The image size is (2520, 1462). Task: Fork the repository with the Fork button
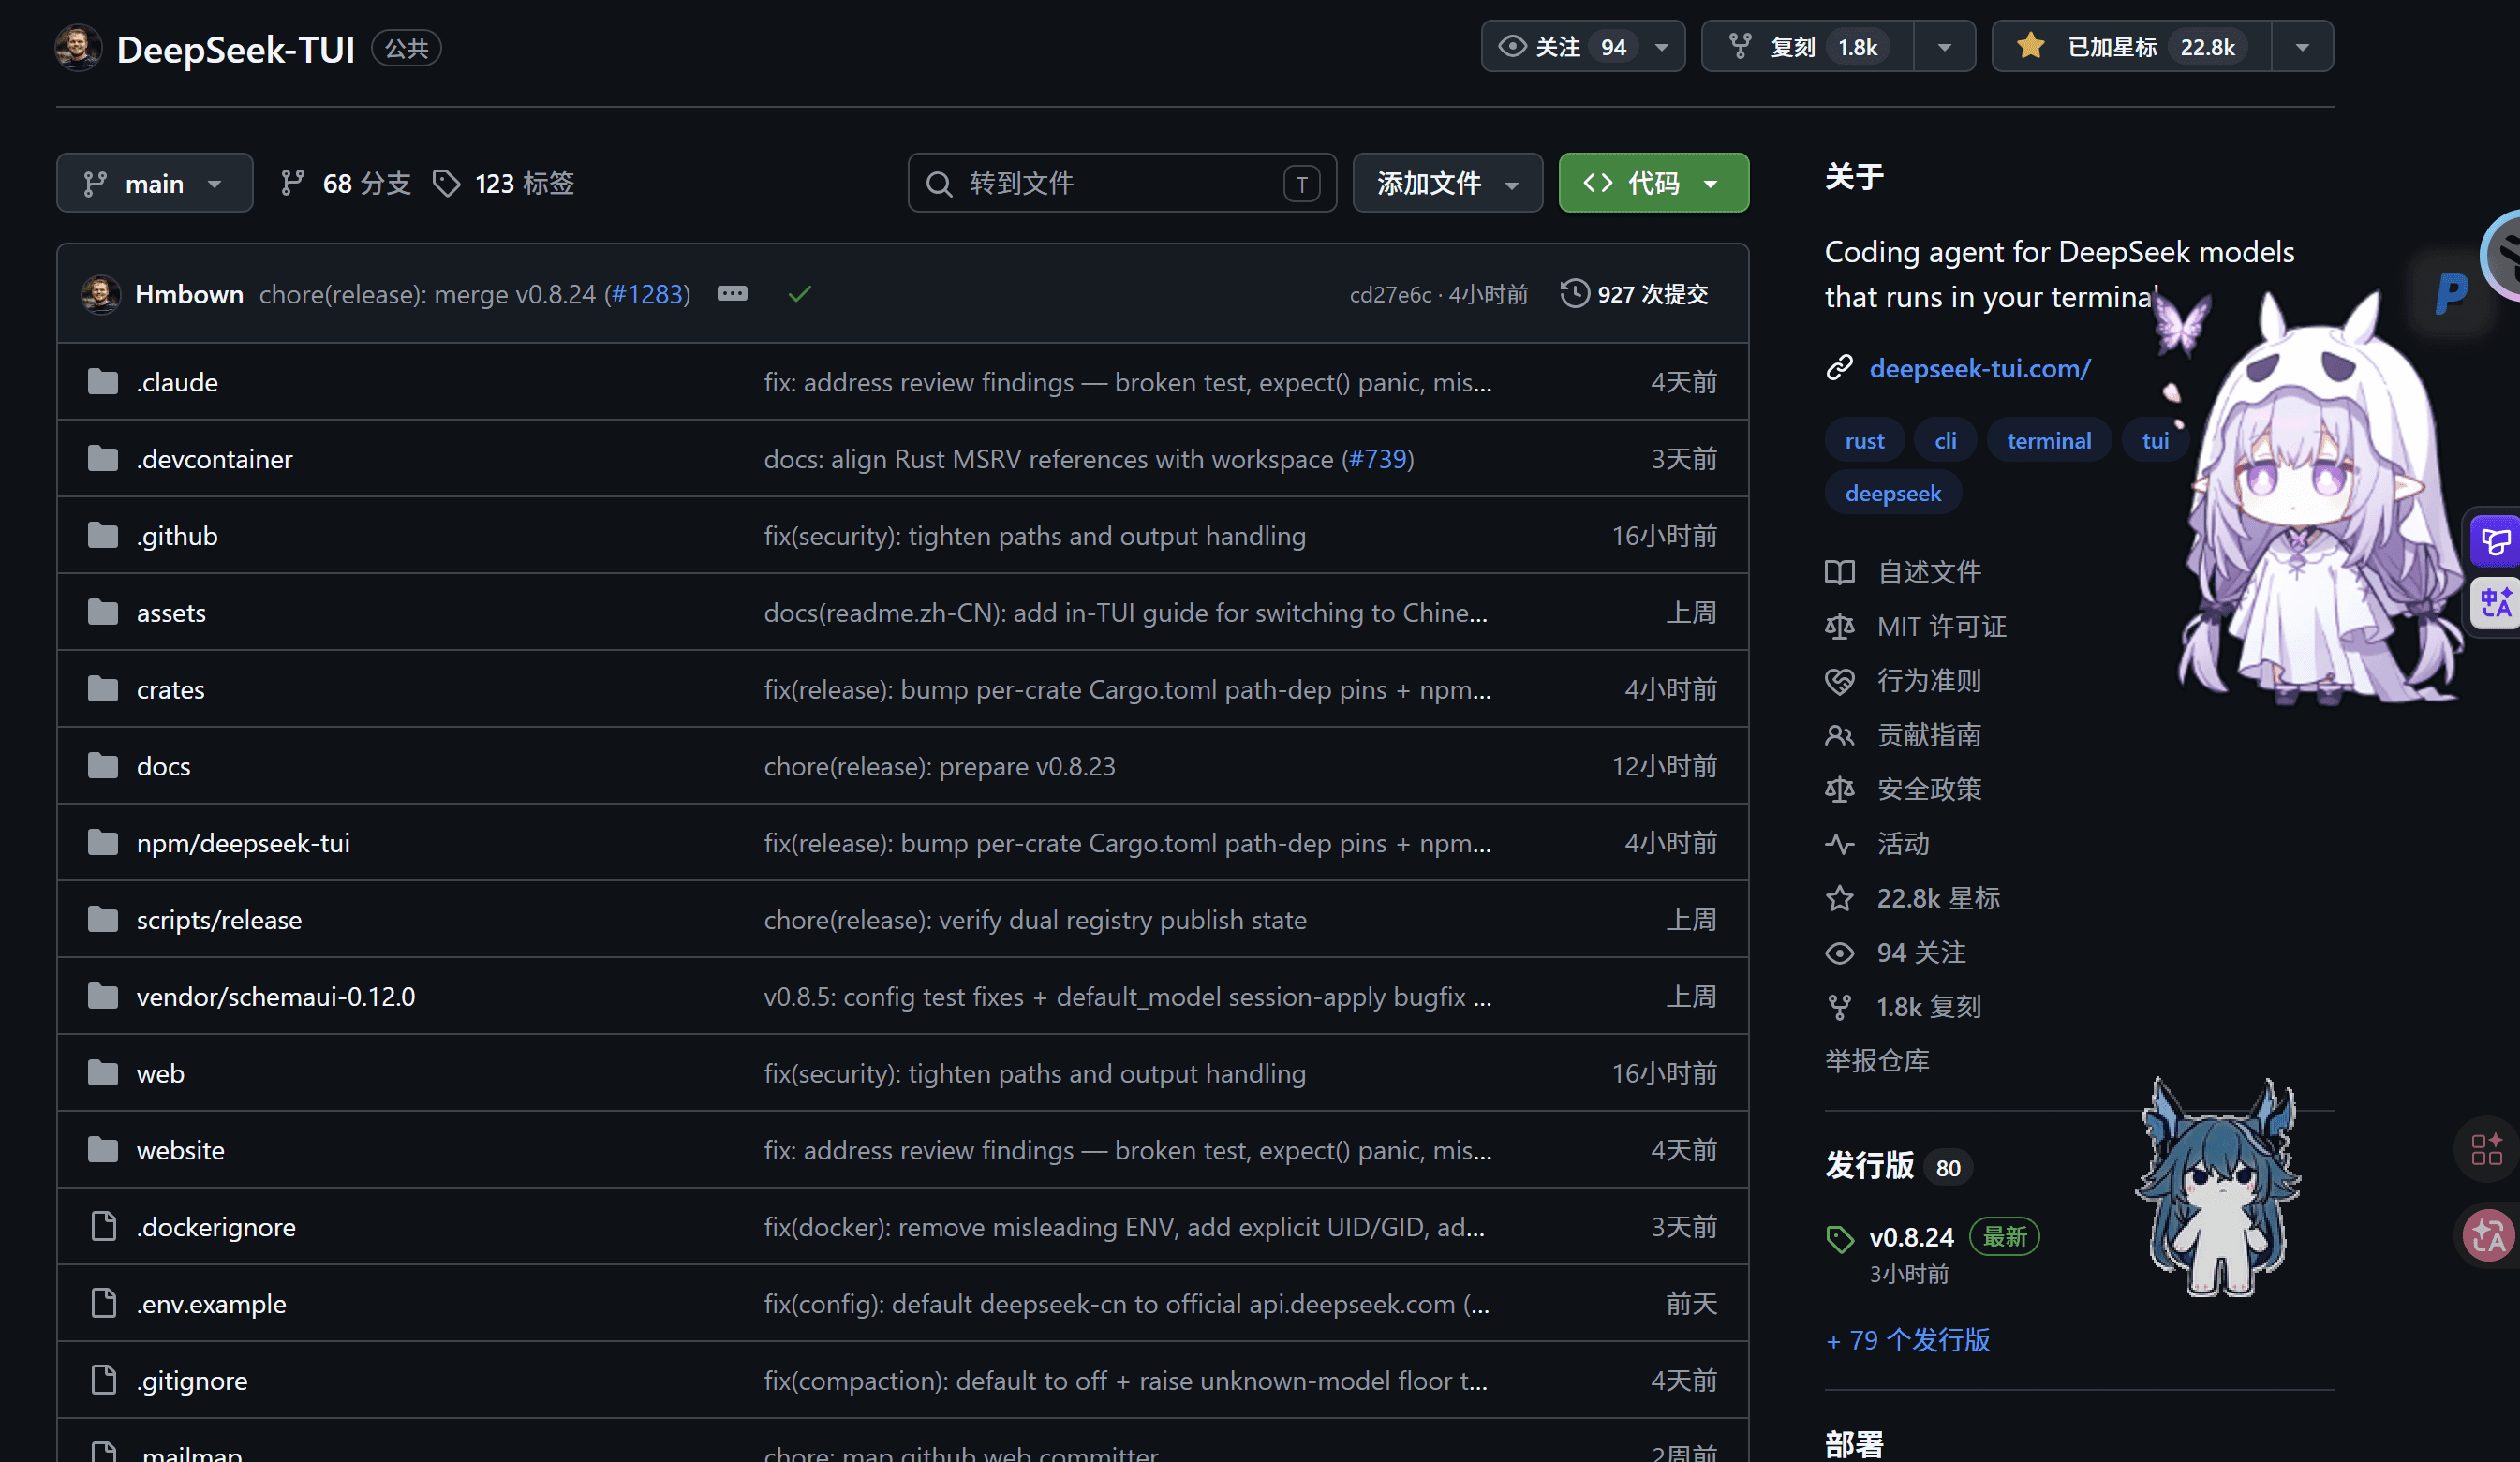coord(1807,47)
